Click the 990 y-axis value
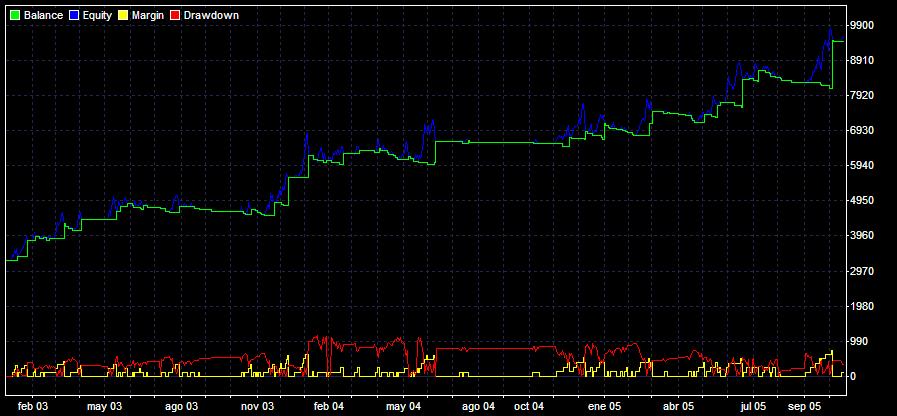897x416 pixels. (858, 341)
